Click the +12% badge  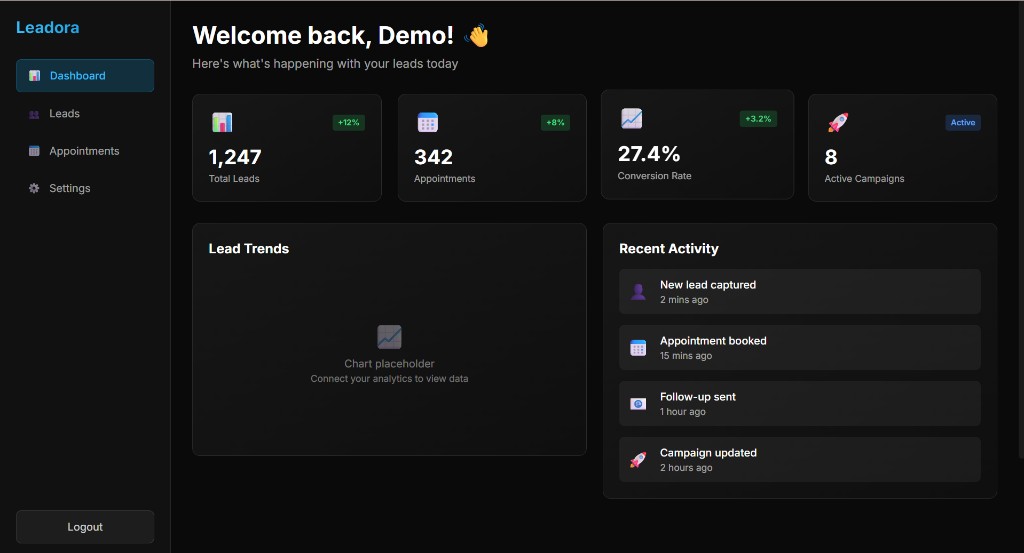pyautogui.click(x=349, y=122)
